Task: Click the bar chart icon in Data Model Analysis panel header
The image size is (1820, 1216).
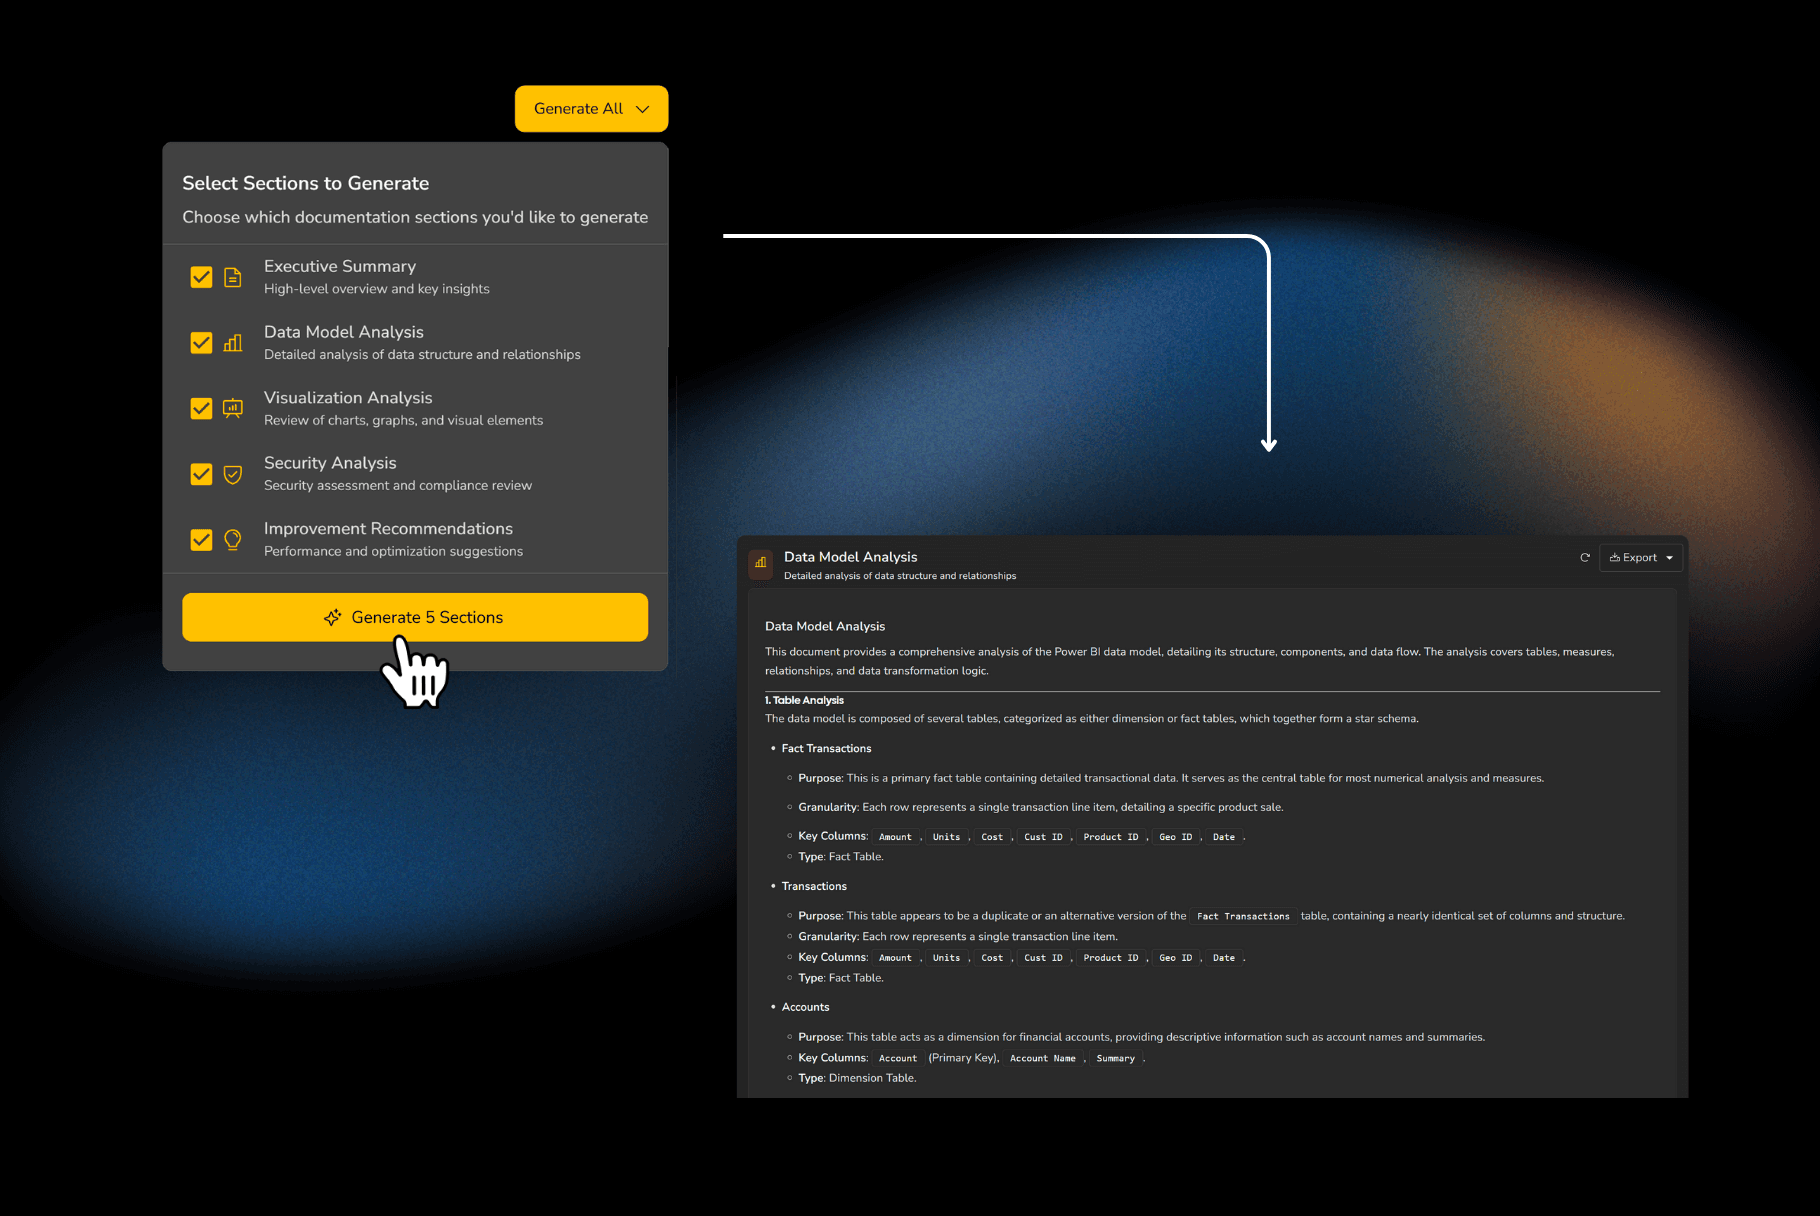Action: click(x=761, y=563)
